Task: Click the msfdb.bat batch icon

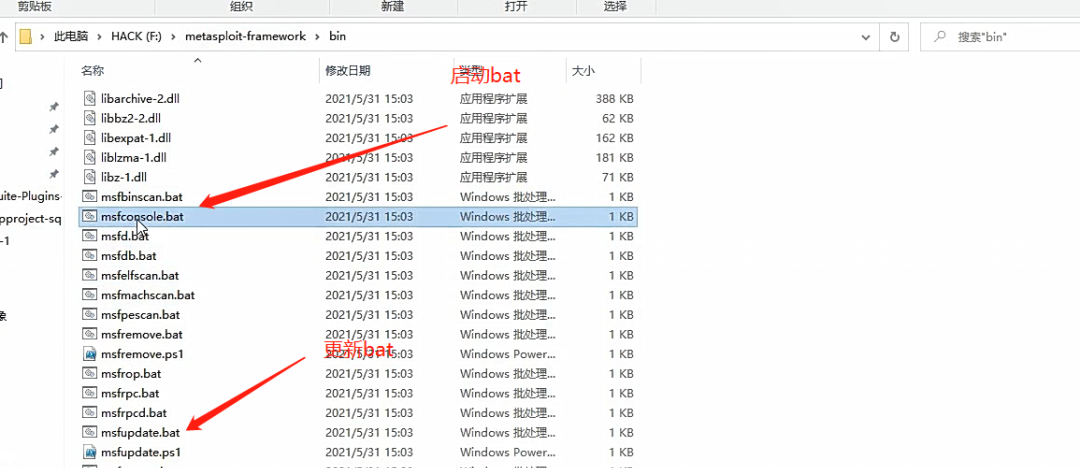Action: (90, 256)
